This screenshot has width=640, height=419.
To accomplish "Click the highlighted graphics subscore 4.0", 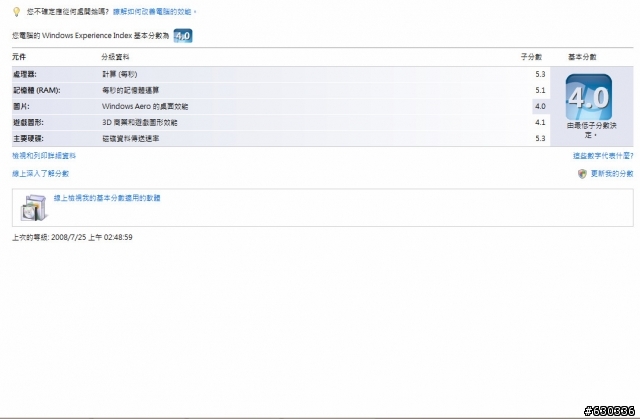I will tap(540, 106).
